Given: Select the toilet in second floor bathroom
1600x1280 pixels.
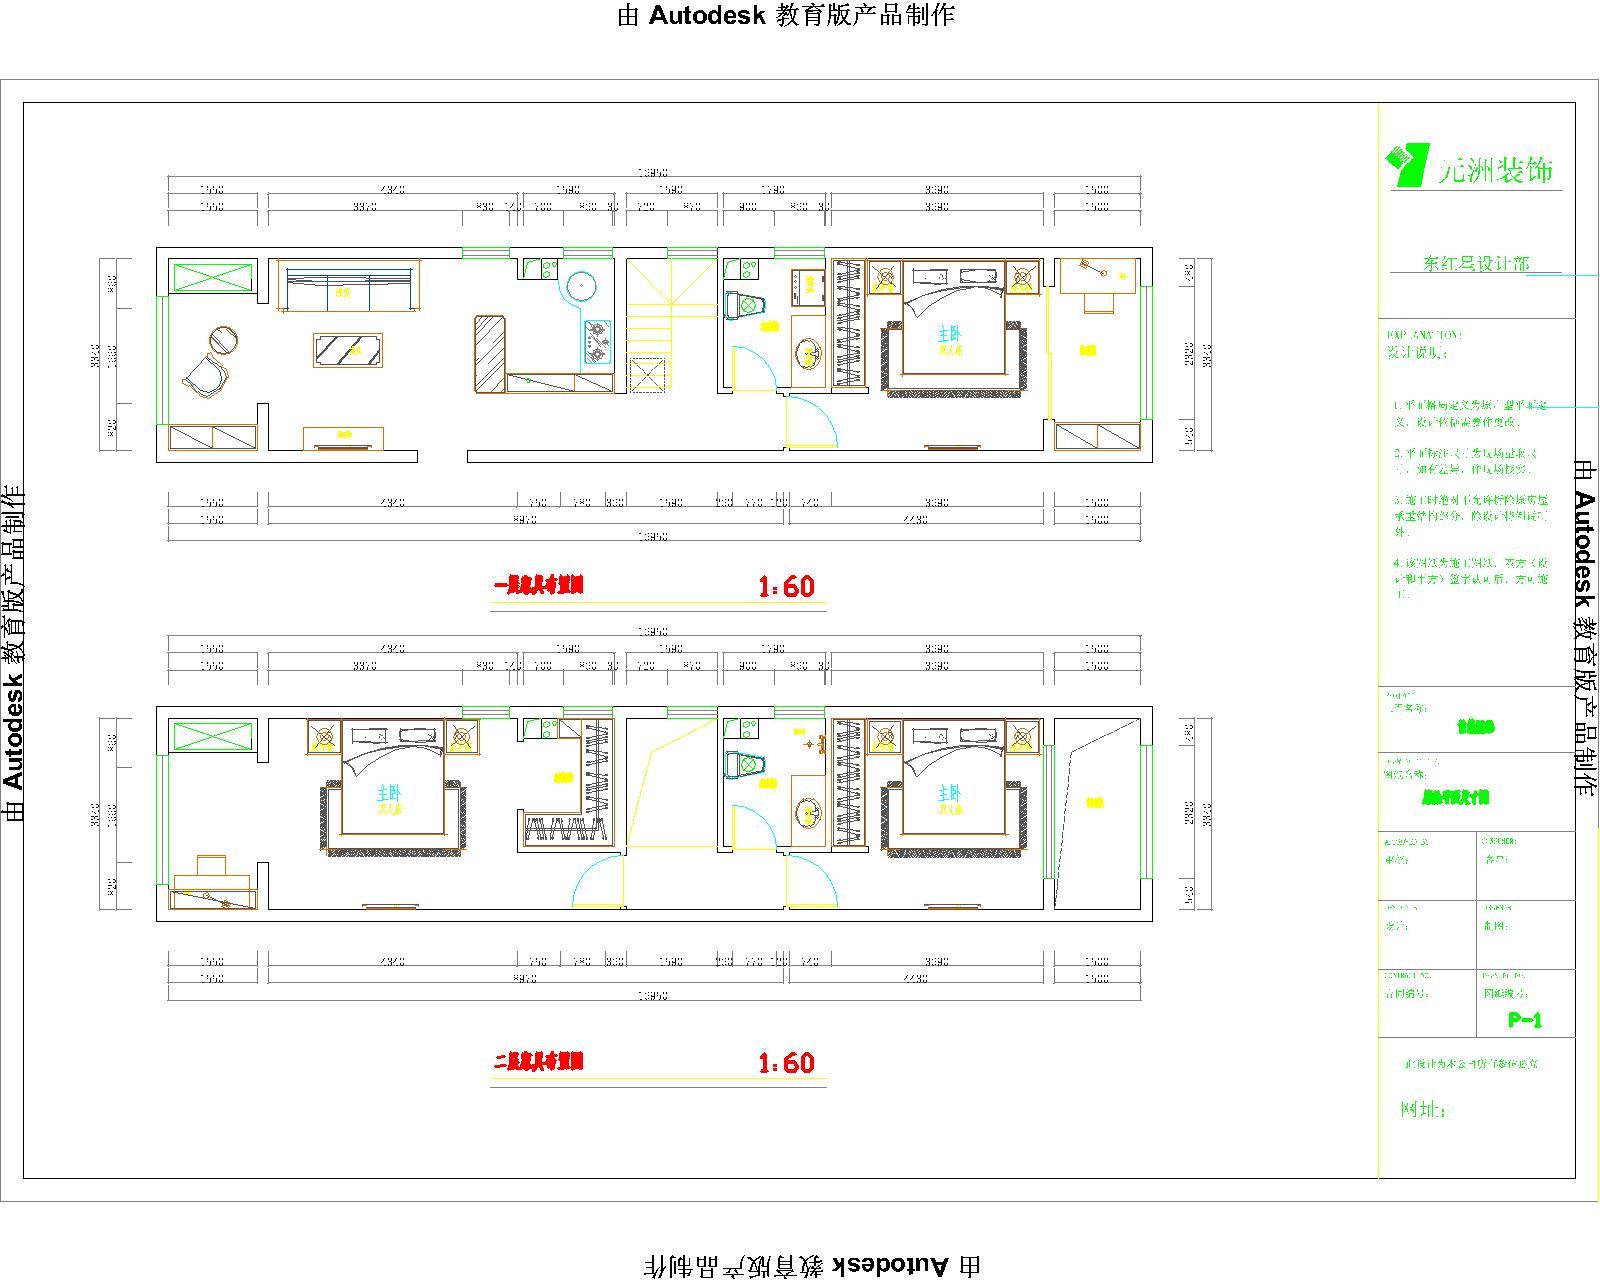Looking at the screenshot, I should (745, 764).
